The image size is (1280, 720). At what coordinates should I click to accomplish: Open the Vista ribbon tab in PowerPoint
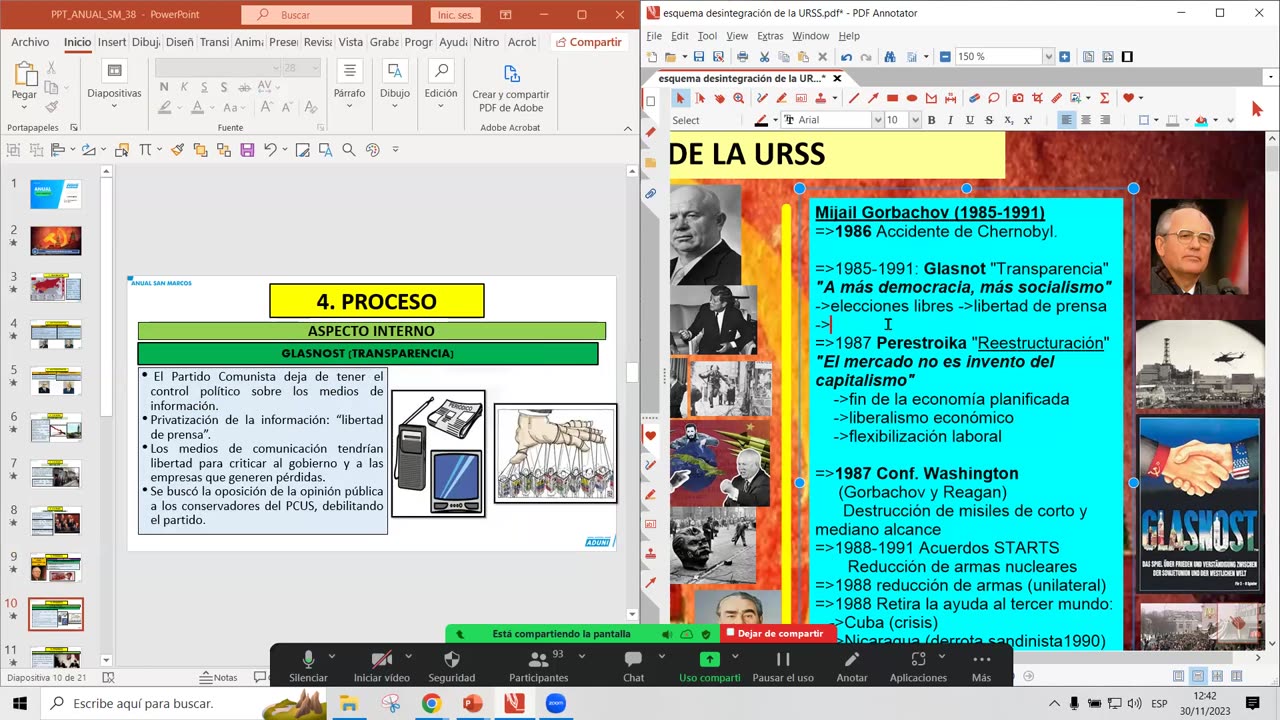click(351, 42)
